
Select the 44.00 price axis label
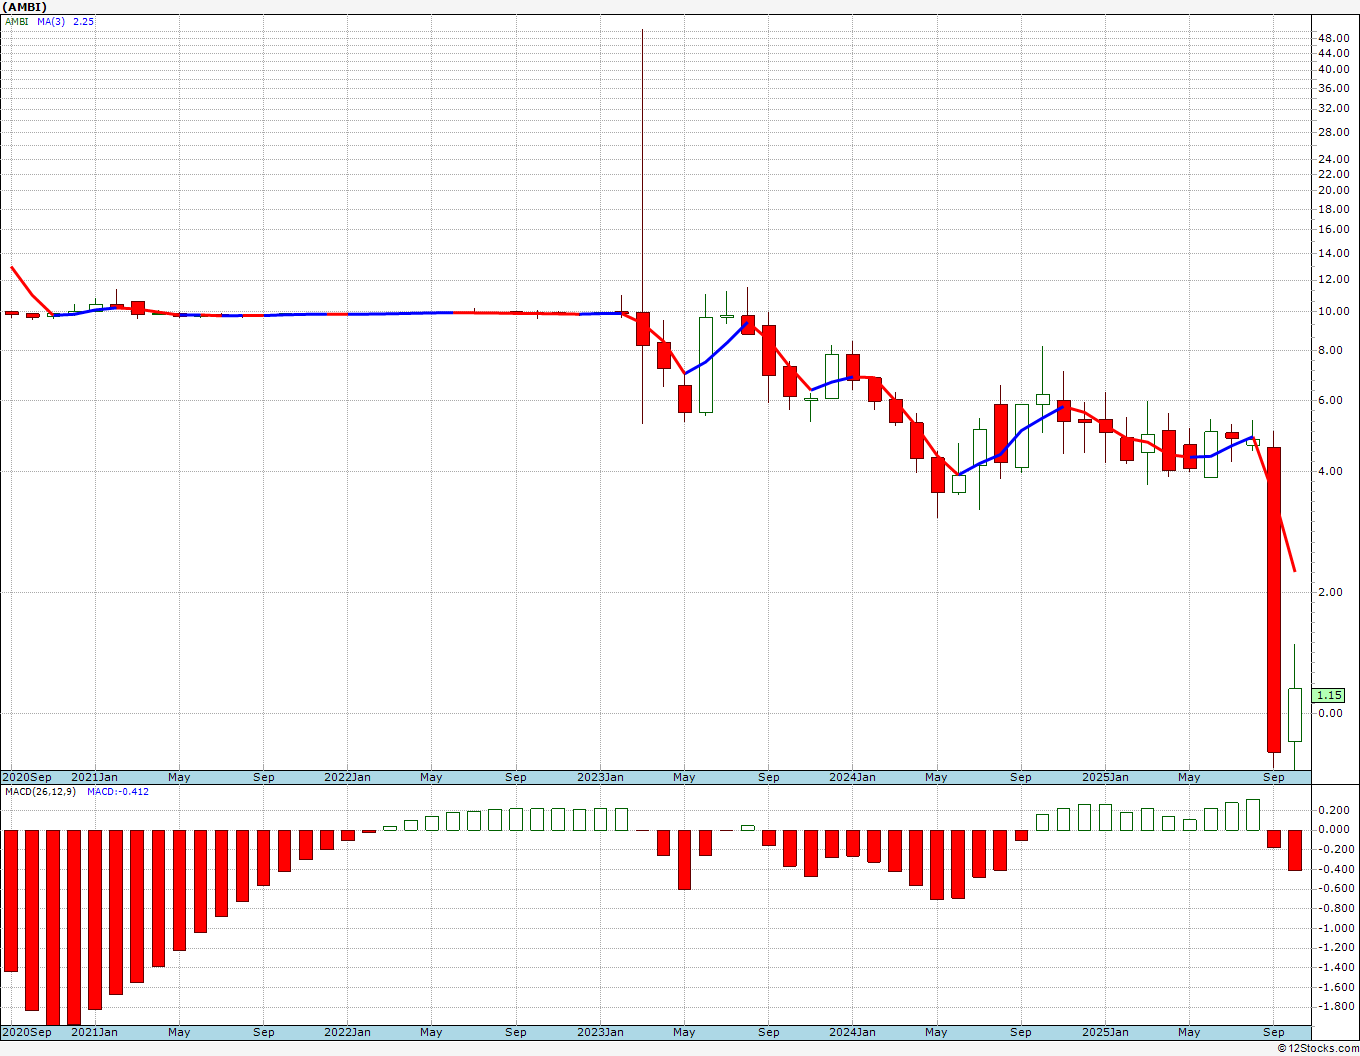click(1333, 54)
